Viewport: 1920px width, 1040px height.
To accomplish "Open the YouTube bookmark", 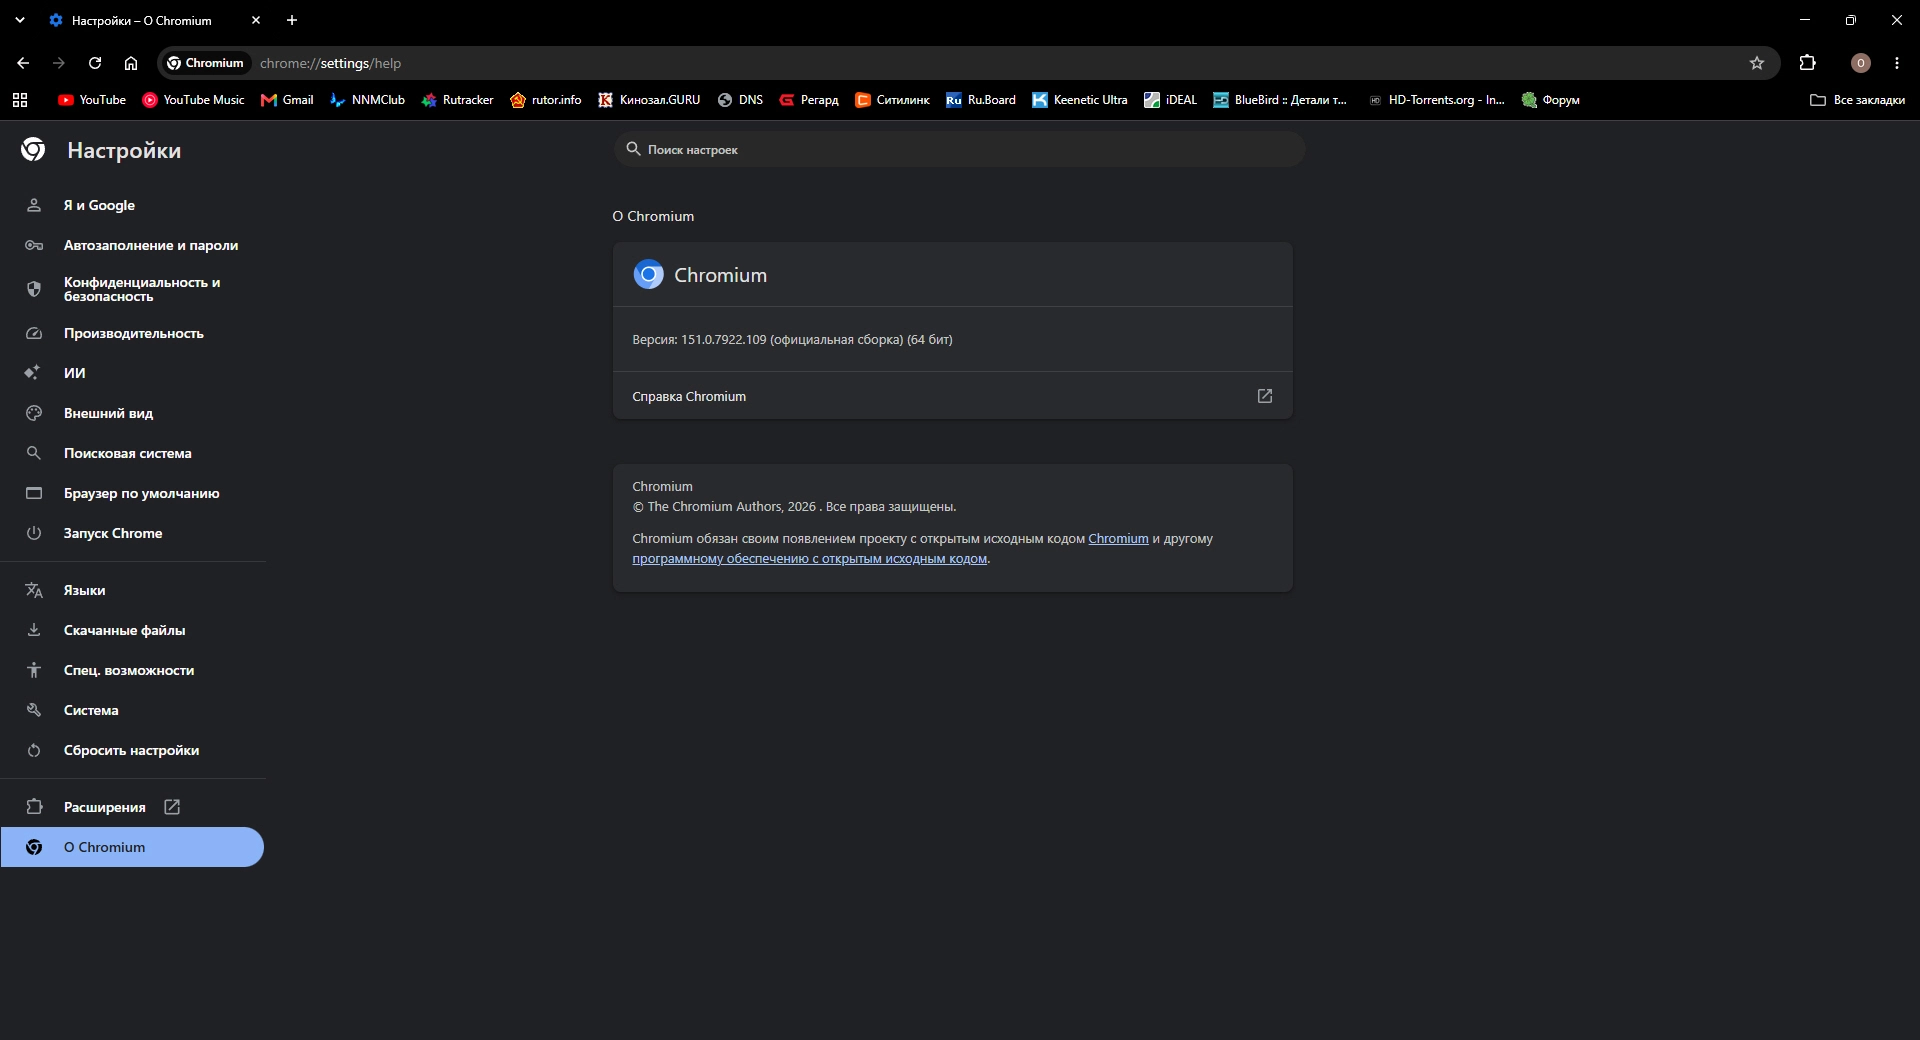I will pyautogui.click(x=92, y=100).
